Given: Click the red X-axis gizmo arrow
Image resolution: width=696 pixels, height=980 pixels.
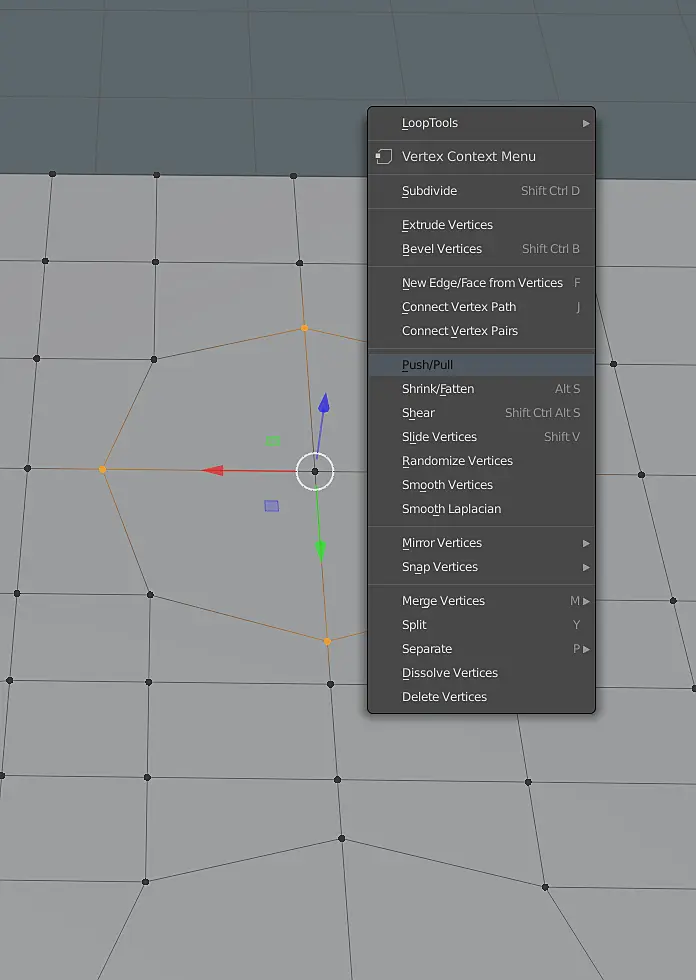Looking at the screenshot, I should tap(212, 470).
